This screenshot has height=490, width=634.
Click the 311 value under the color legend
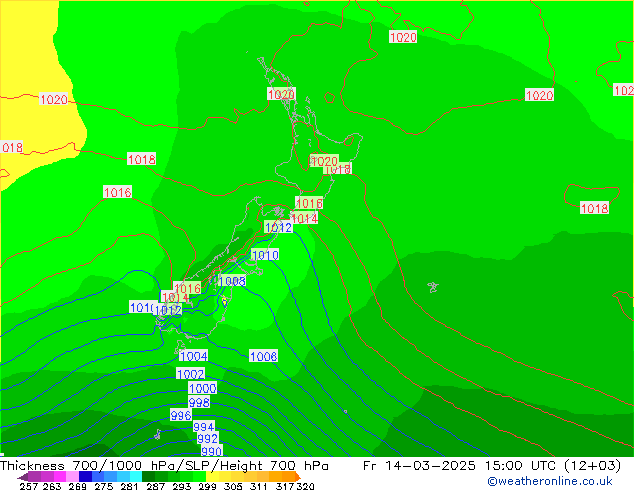(259, 486)
